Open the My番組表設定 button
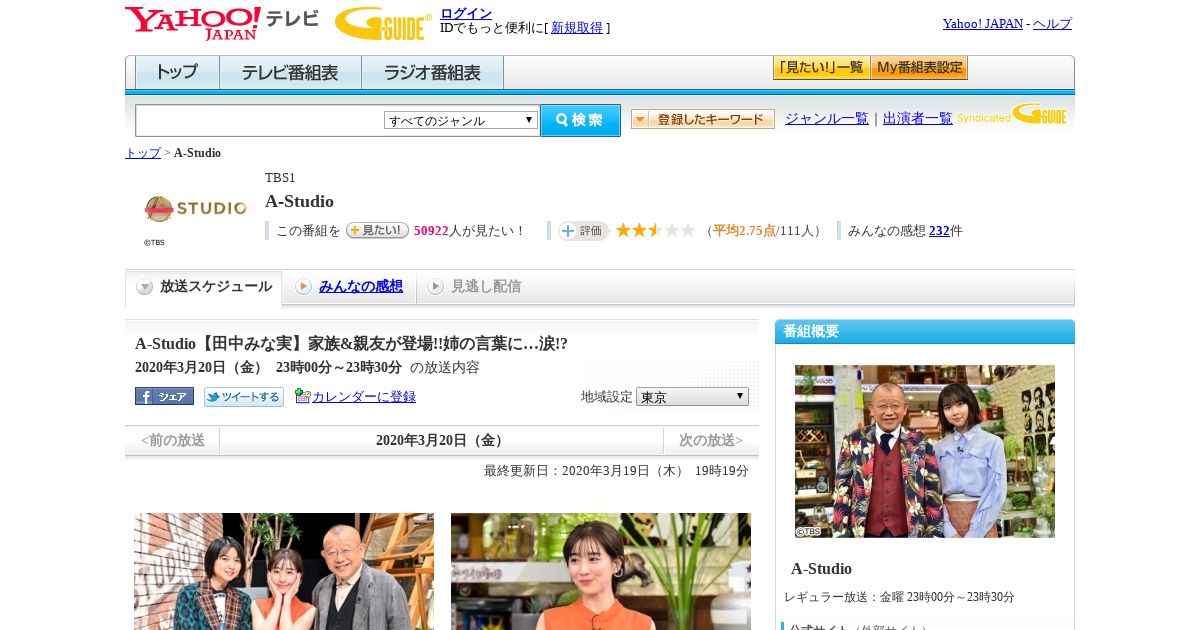Image resolution: width=1200 pixels, height=630 pixels. 919,68
